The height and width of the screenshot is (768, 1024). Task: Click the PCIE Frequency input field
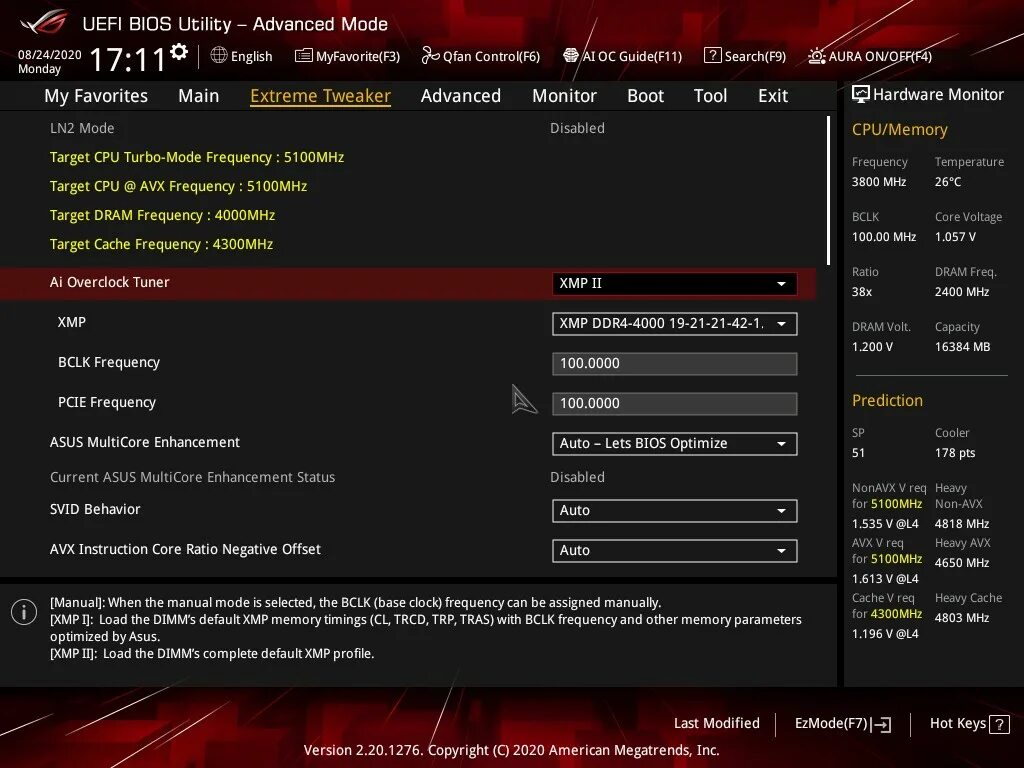pos(674,404)
